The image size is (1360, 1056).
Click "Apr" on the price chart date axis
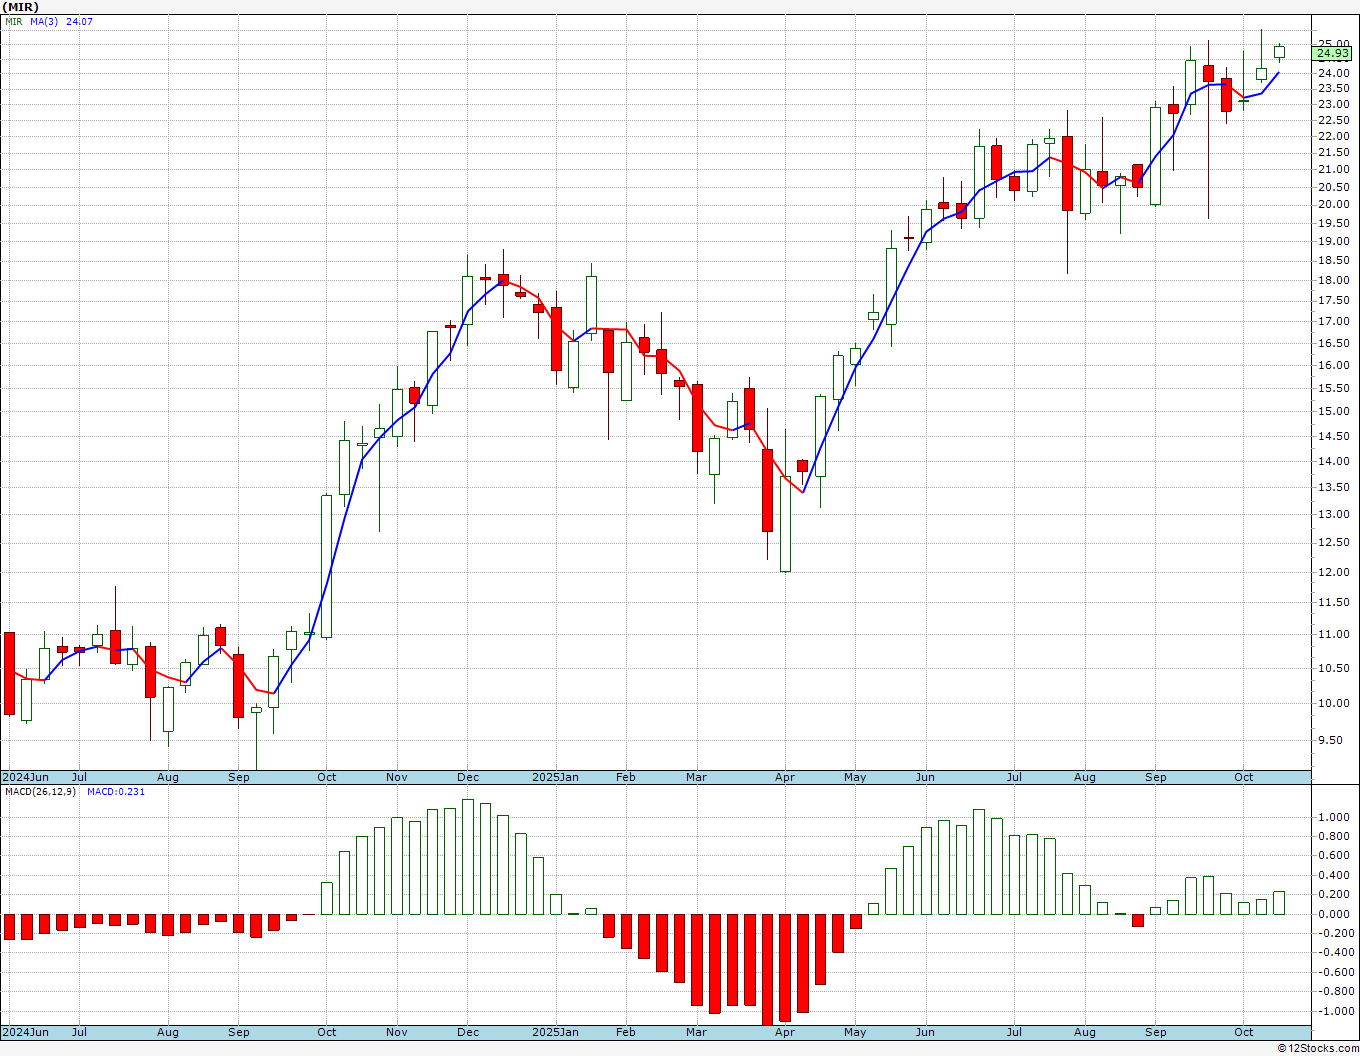pos(785,777)
